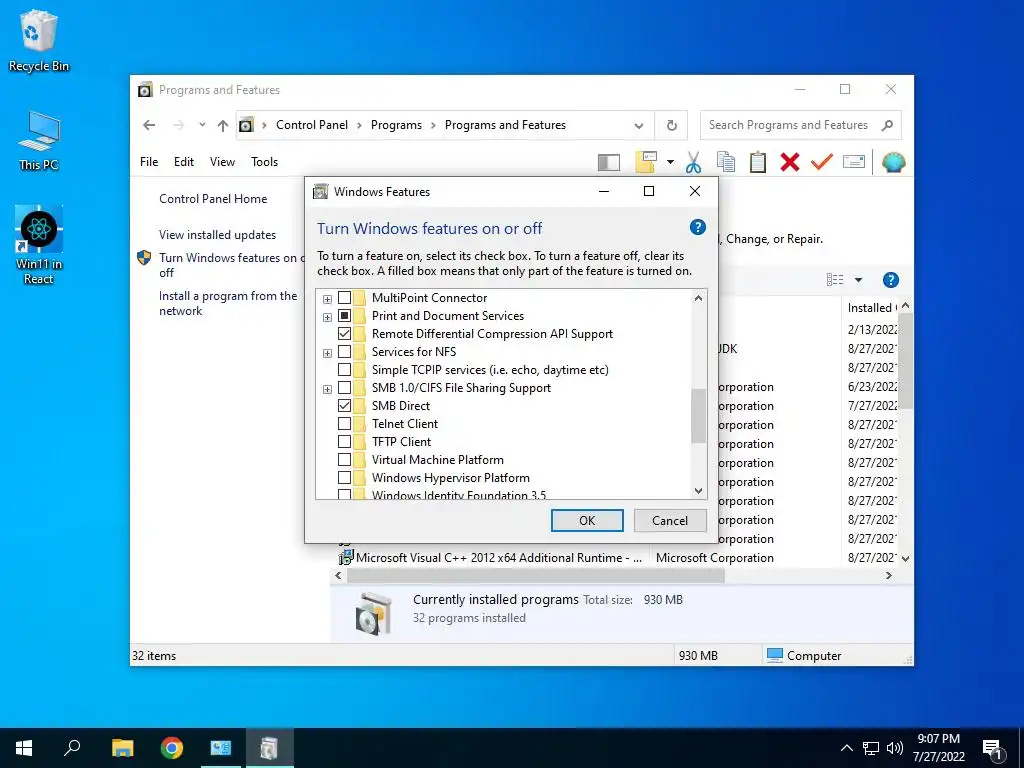Open the view options dropdown arrow
This screenshot has height=768, width=1024.
(x=858, y=280)
